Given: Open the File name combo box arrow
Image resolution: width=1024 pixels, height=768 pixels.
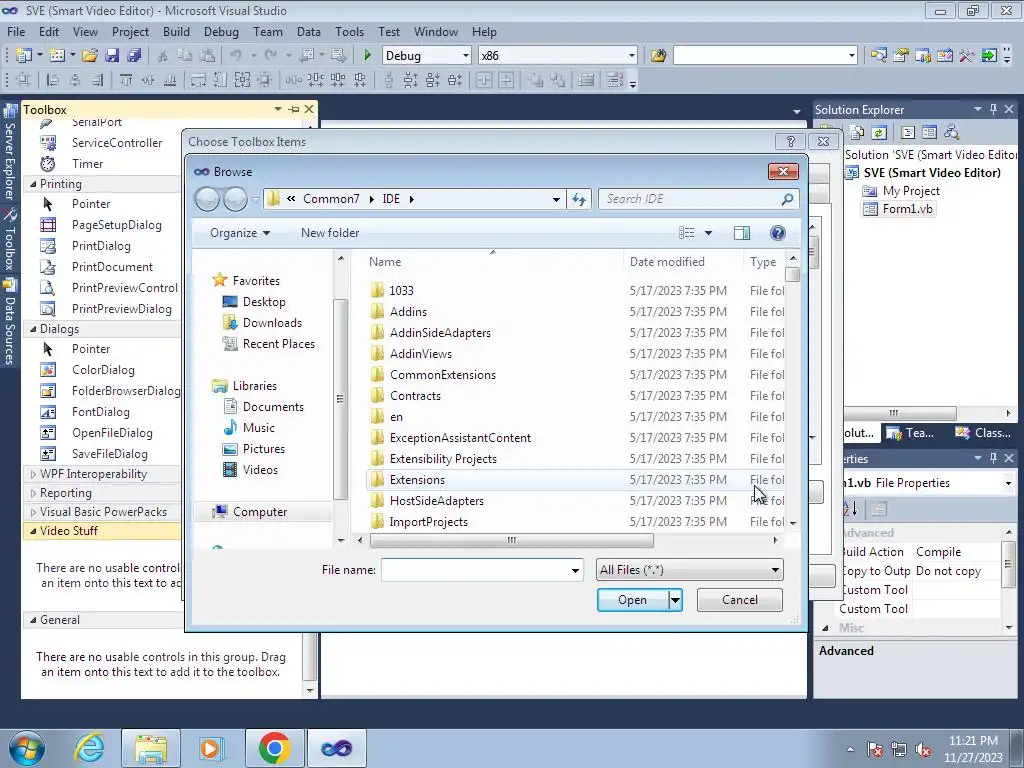Looking at the screenshot, I should [x=575, y=570].
